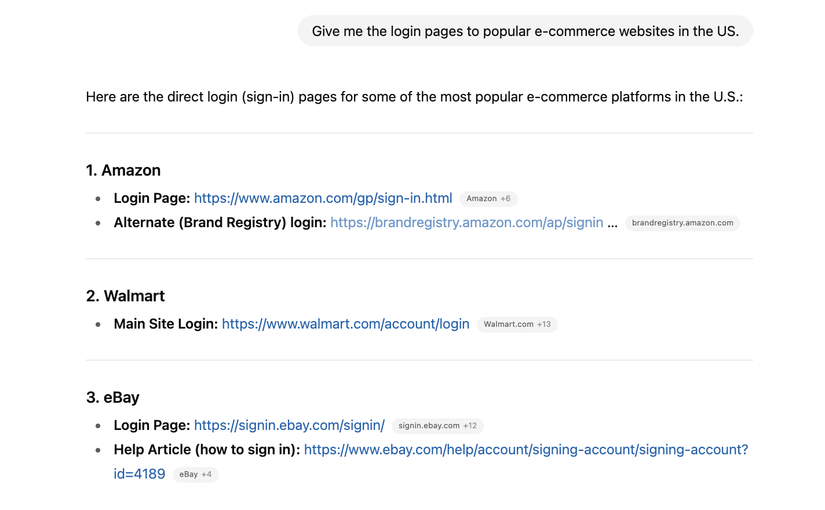Click the "2. Walmart" heading
Screen dimensions: 825x510
point(125,296)
